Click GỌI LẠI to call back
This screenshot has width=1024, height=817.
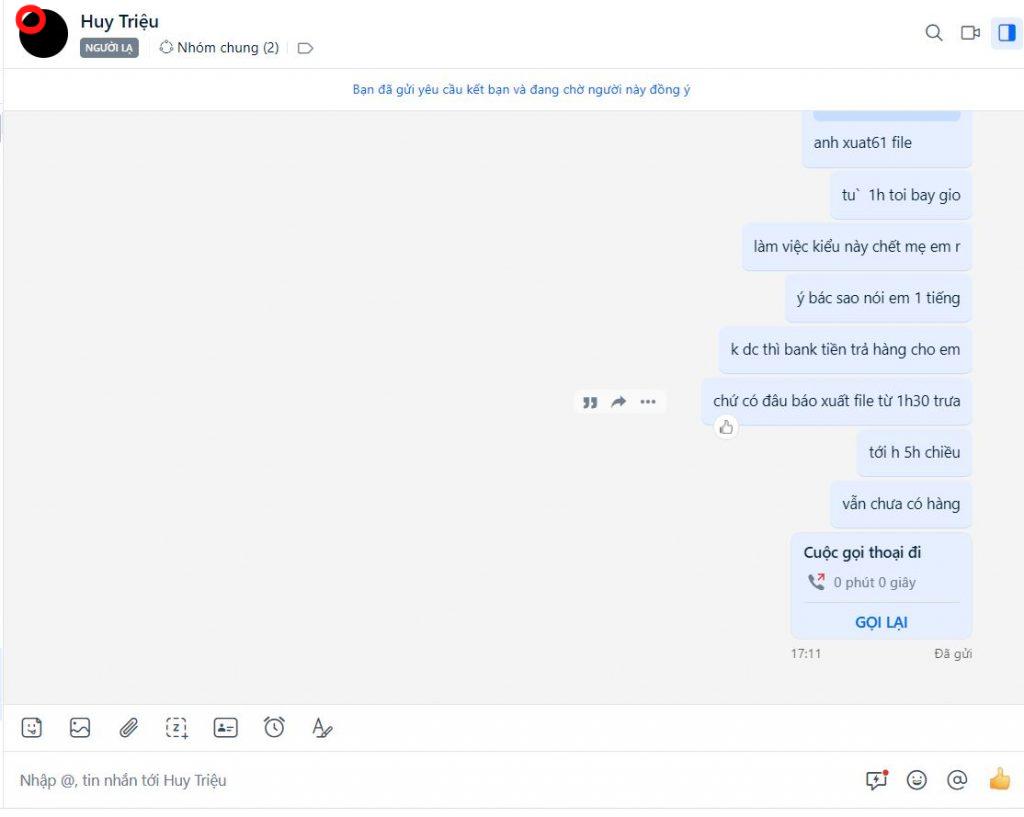[881, 622]
